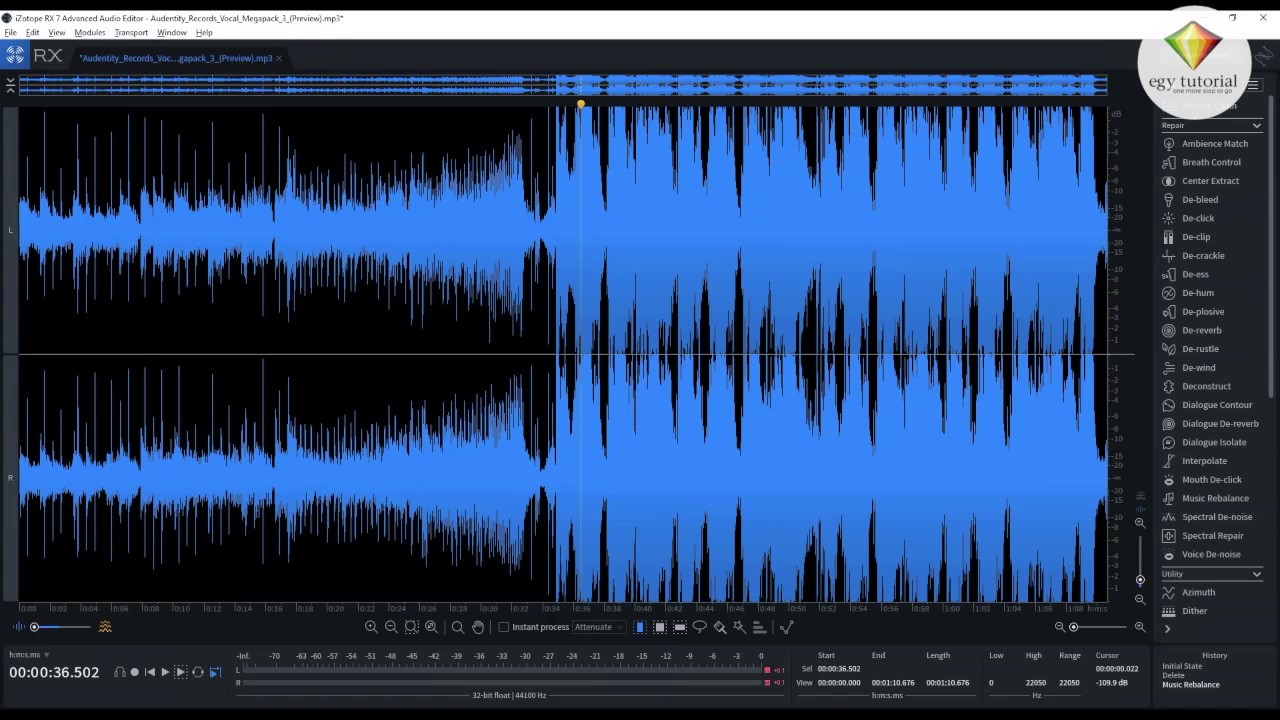This screenshot has height=720, width=1280.
Task: Open the Window menu
Action: tap(172, 33)
